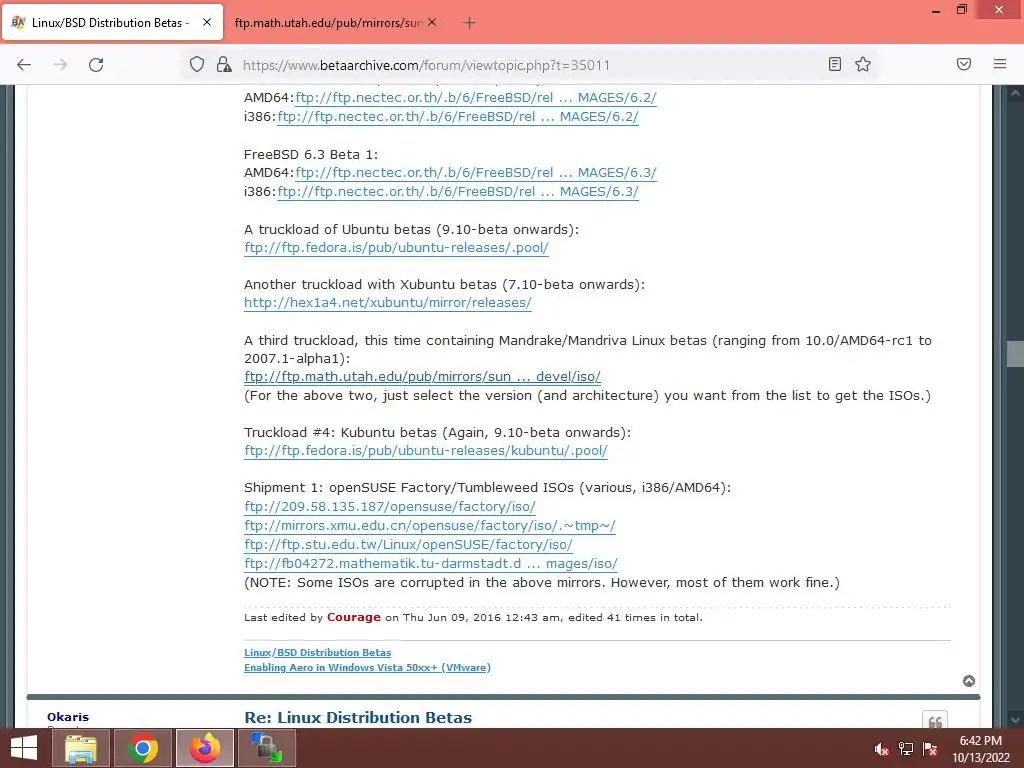
Task: Open File Explorer from taskbar
Action: point(80,748)
